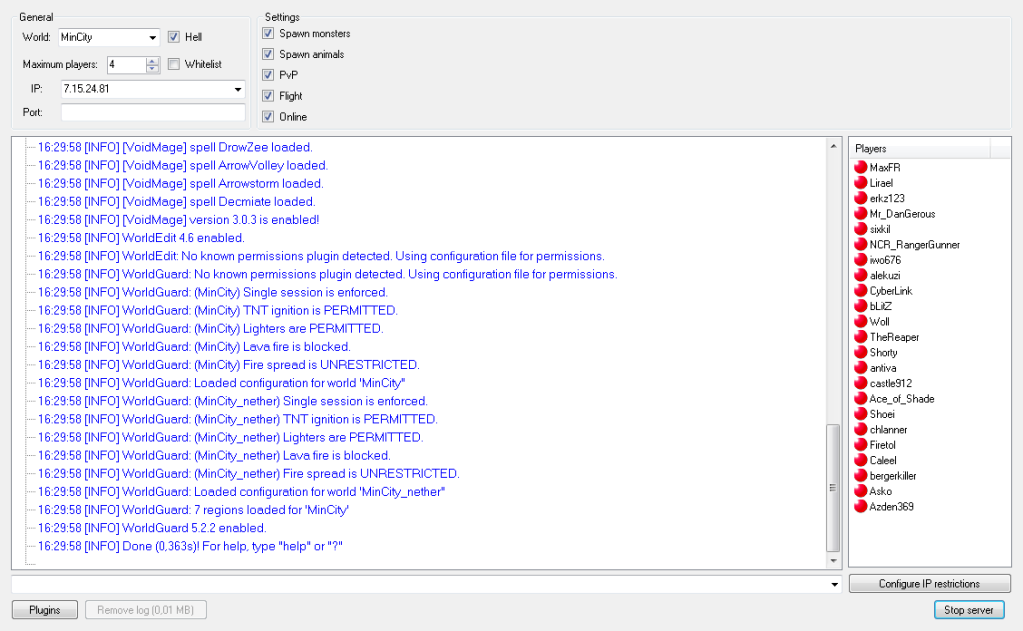Toggle the Flight checkbox
This screenshot has height=631, width=1023.
tap(268, 96)
